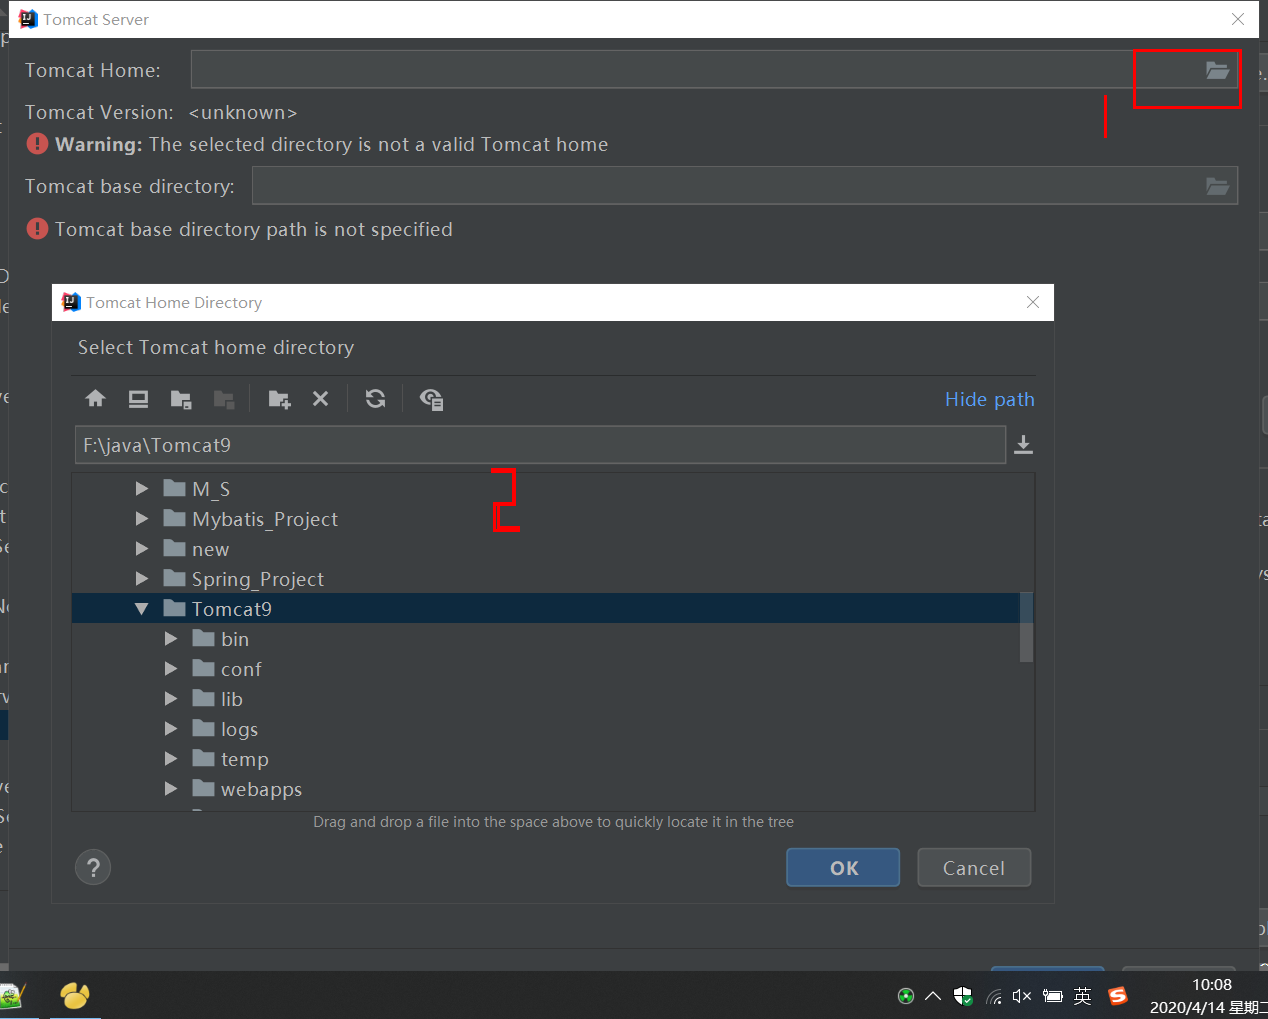Expand the bin folder arrow
This screenshot has width=1268, height=1019.
(x=171, y=638)
